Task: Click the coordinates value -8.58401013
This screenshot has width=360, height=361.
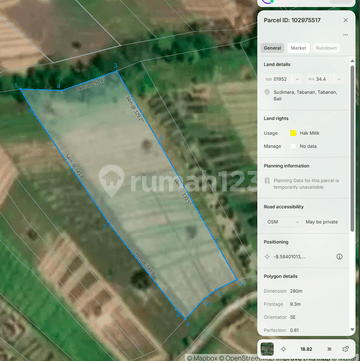Action: pos(289,257)
